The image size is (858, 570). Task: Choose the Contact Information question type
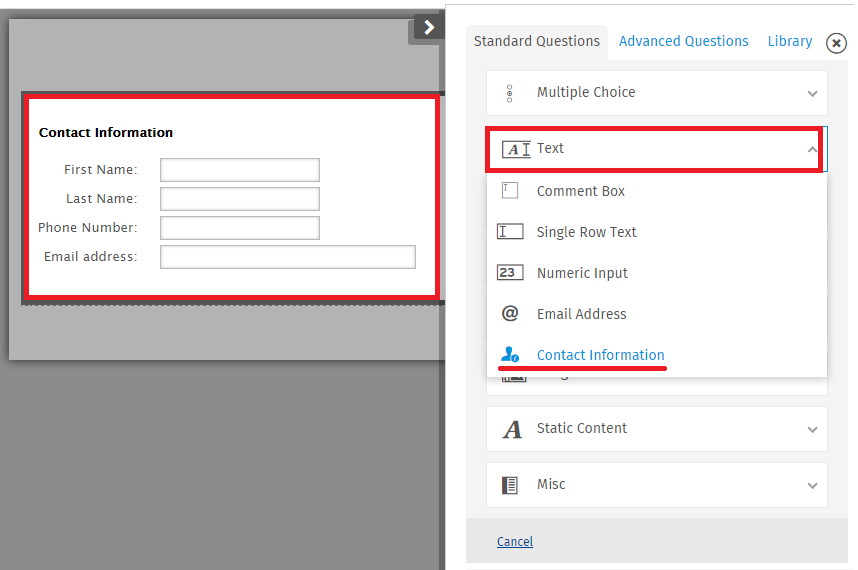coord(600,355)
